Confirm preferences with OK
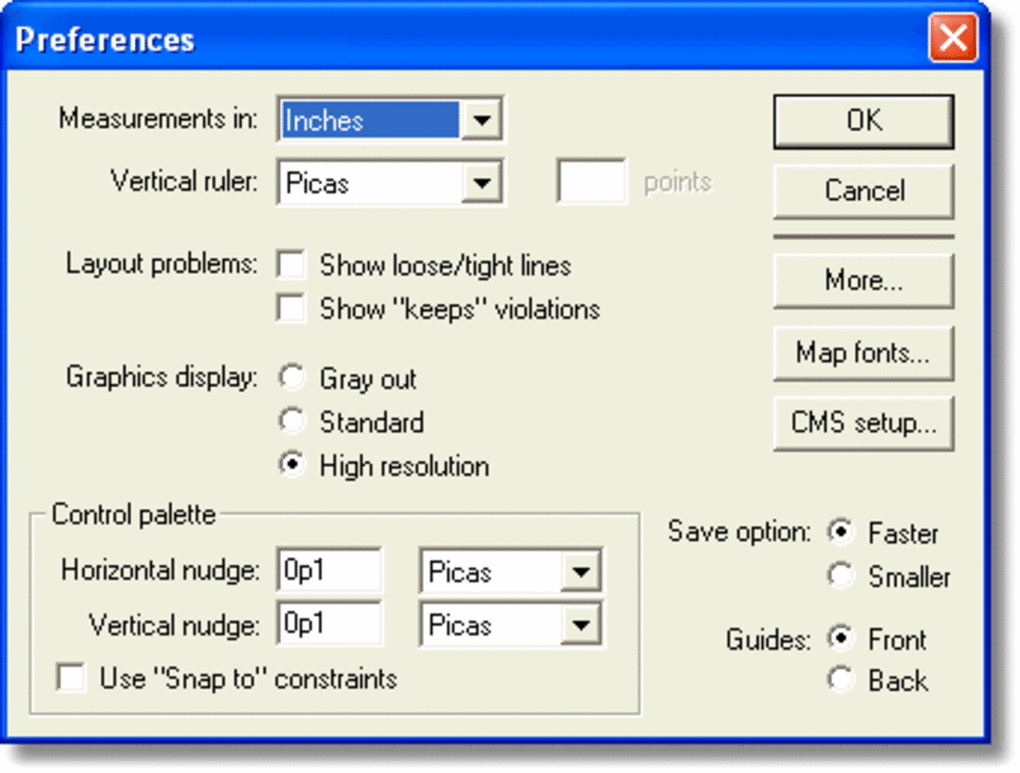Image resolution: width=1020 pixels, height=773 pixels. [x=862, y=120]
